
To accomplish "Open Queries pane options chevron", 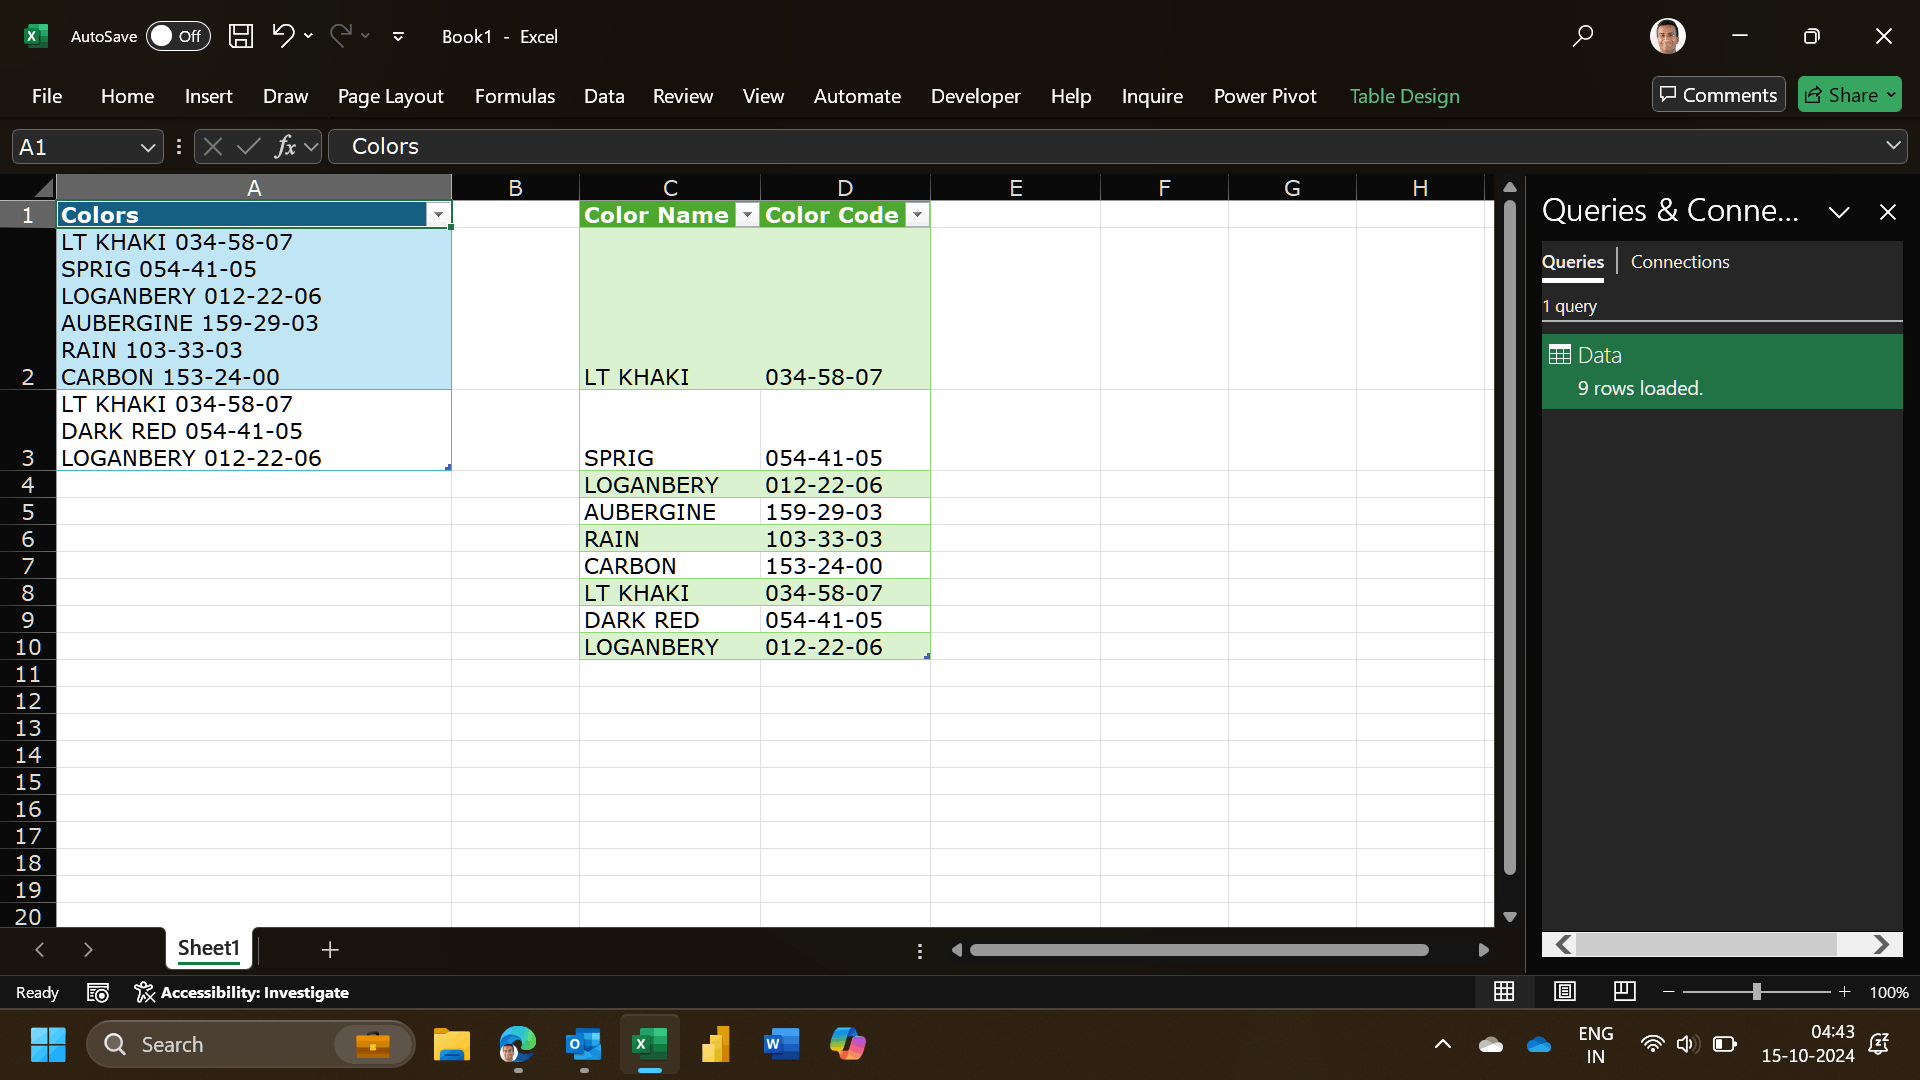I will [1838, 212].
